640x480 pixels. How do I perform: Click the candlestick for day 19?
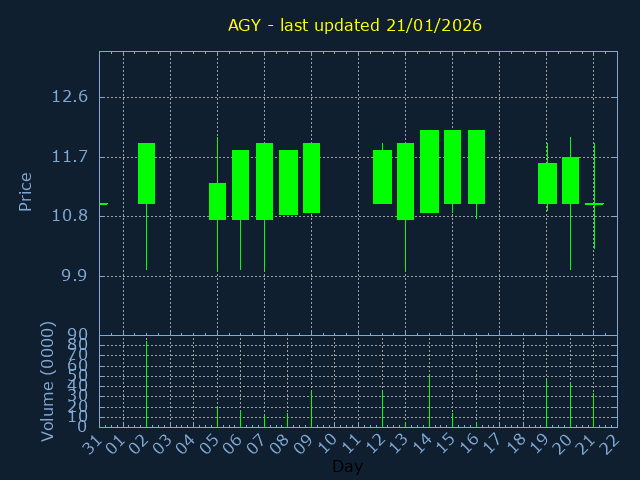(547, 183)
